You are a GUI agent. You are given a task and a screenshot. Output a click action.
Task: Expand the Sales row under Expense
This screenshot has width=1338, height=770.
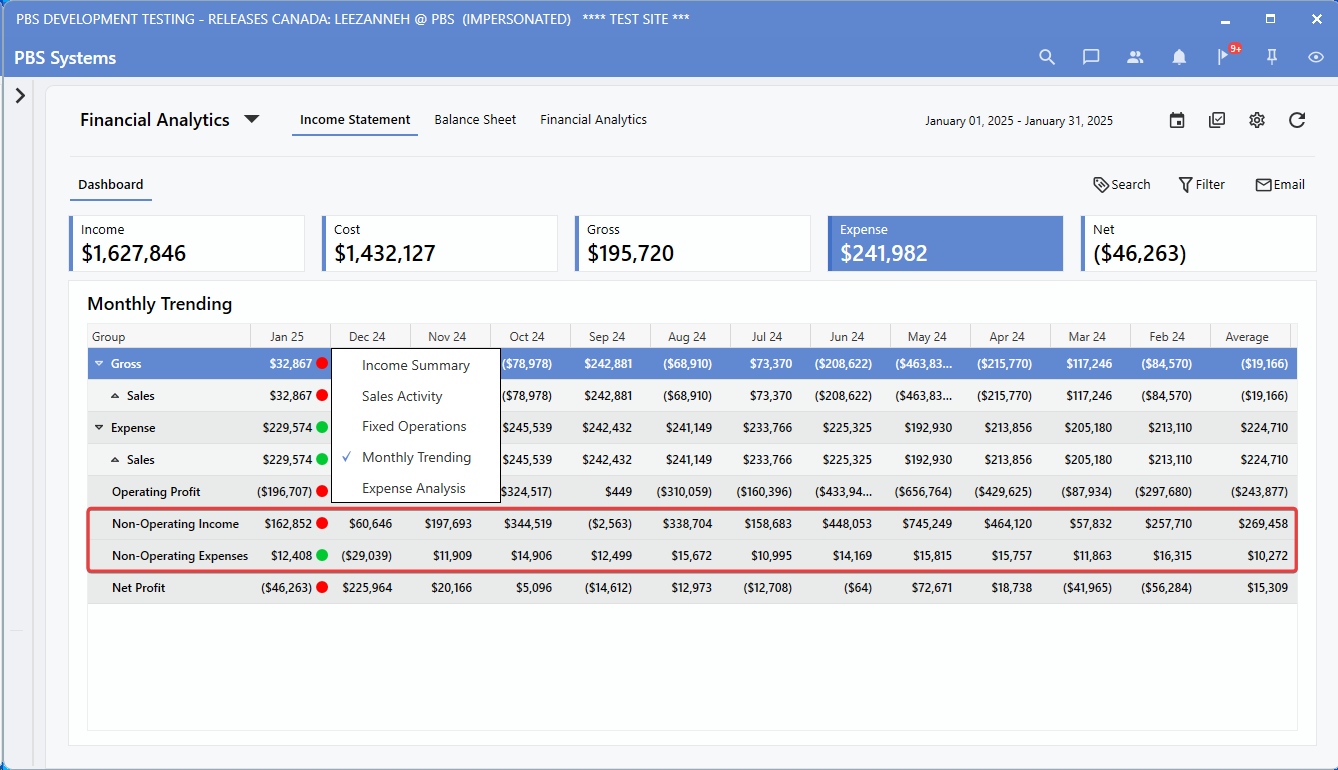[x=115, y=460]
